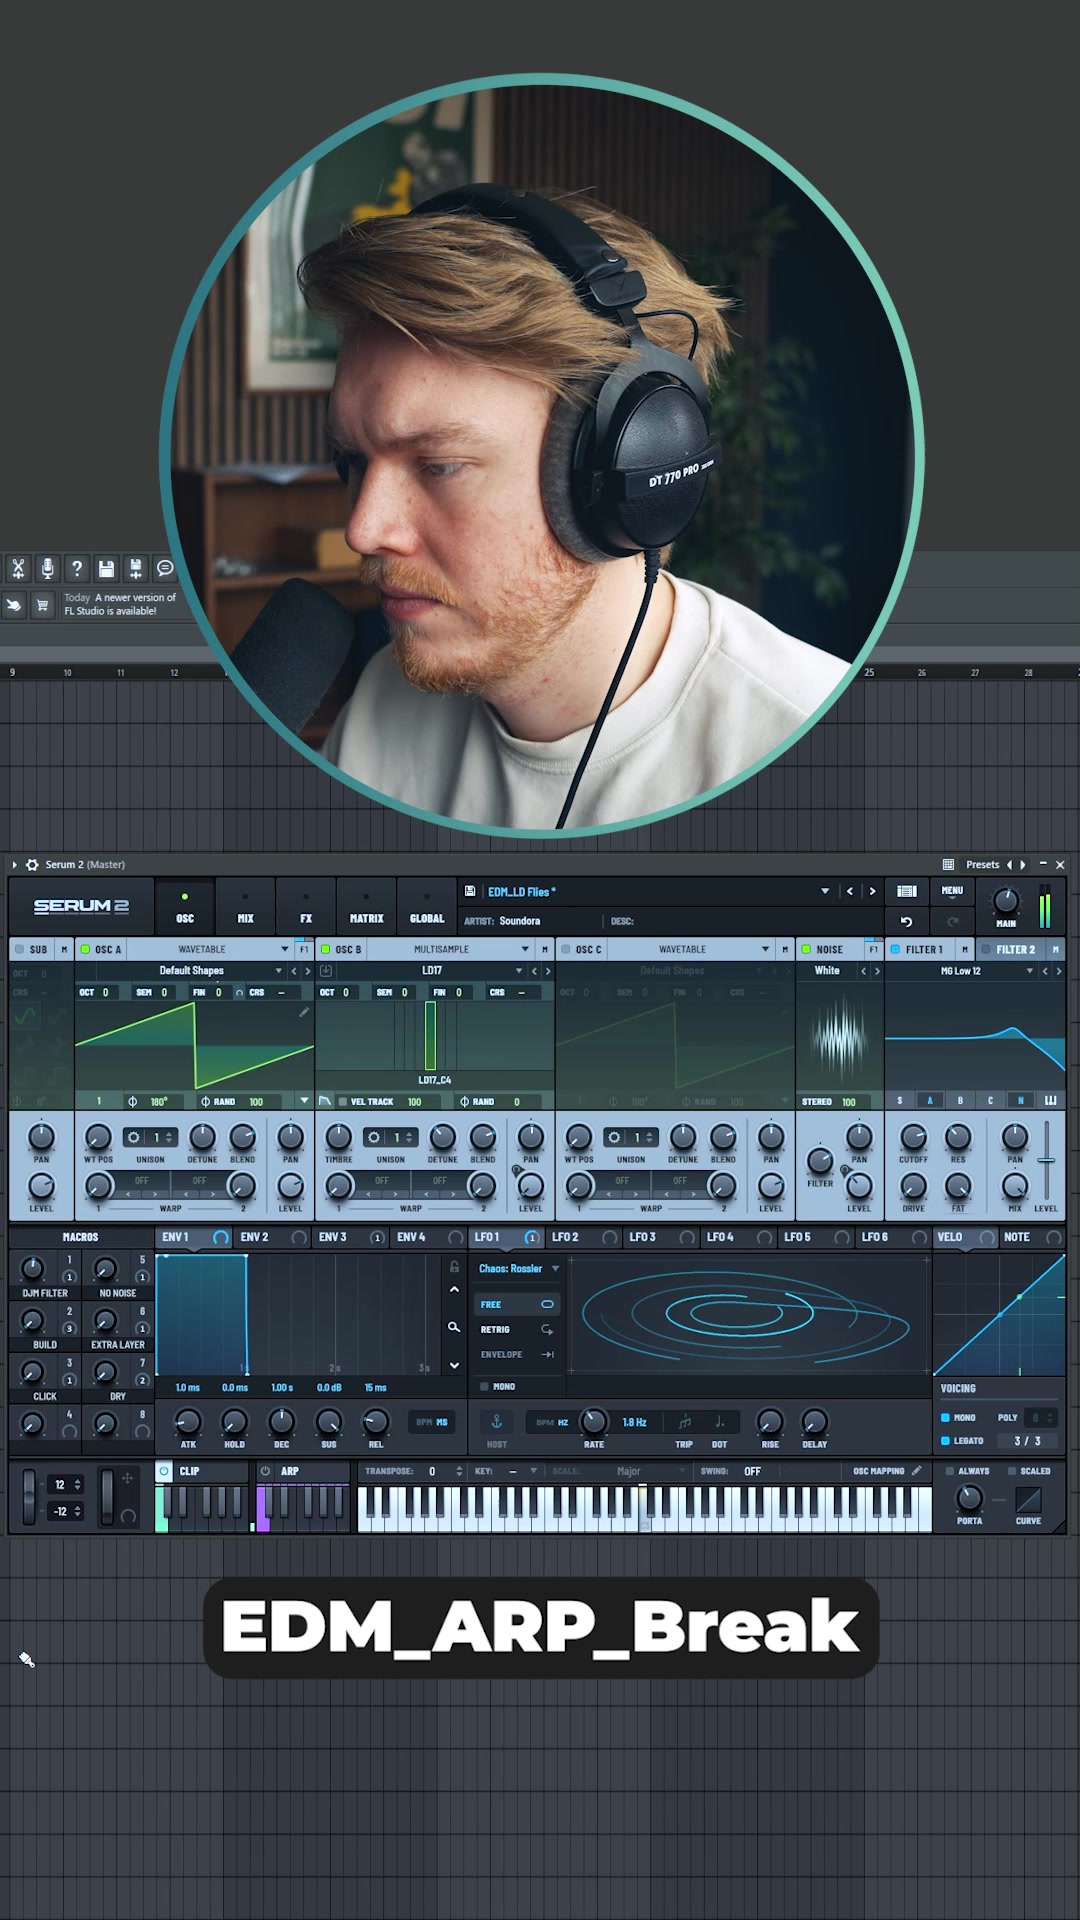Toggle the MONO voicing checkbox
Image resolution: width=1080 pixels, height=1920 pixels.
click(x=945, y=1418)
